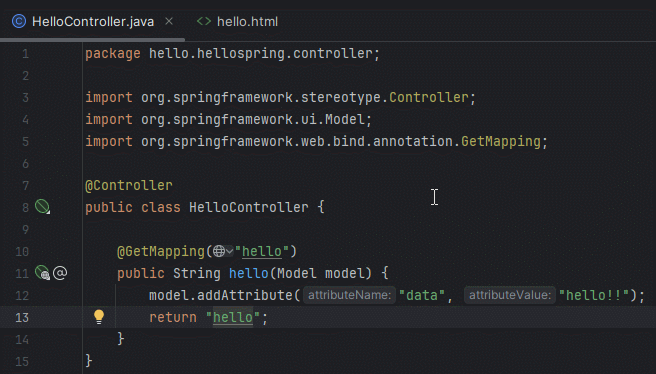
Task: Click the "data" string literal
Action: point(421,295)
